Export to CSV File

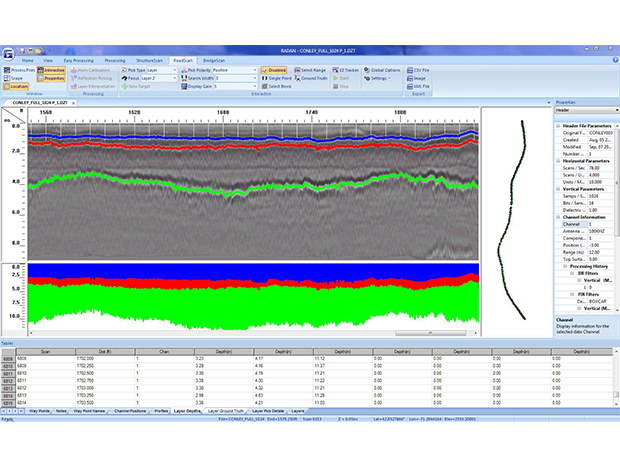(418, 70)
